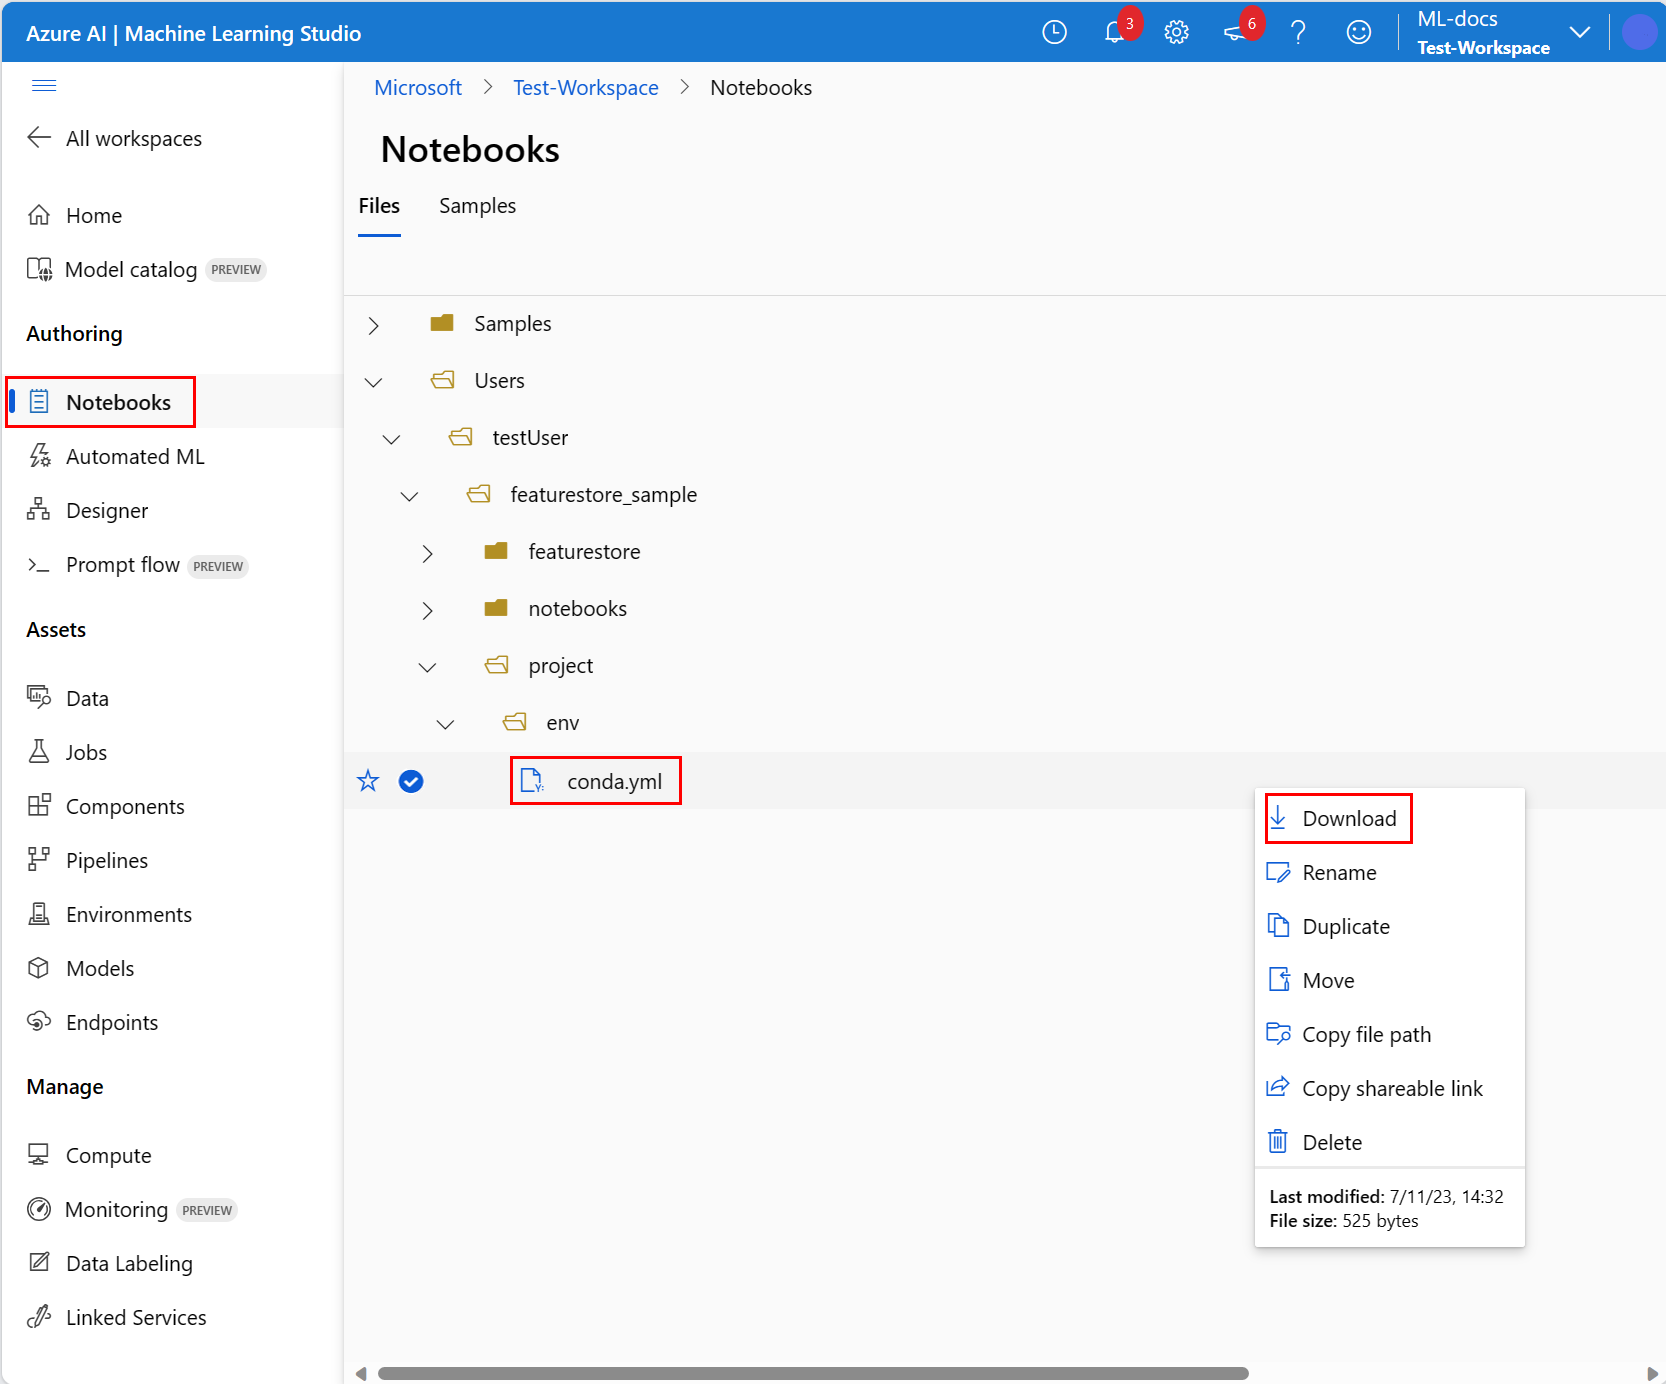This screenshot has height=1384, width=1666.
Task: Expand the Samples folder chevron
Action: click(374, 325)
